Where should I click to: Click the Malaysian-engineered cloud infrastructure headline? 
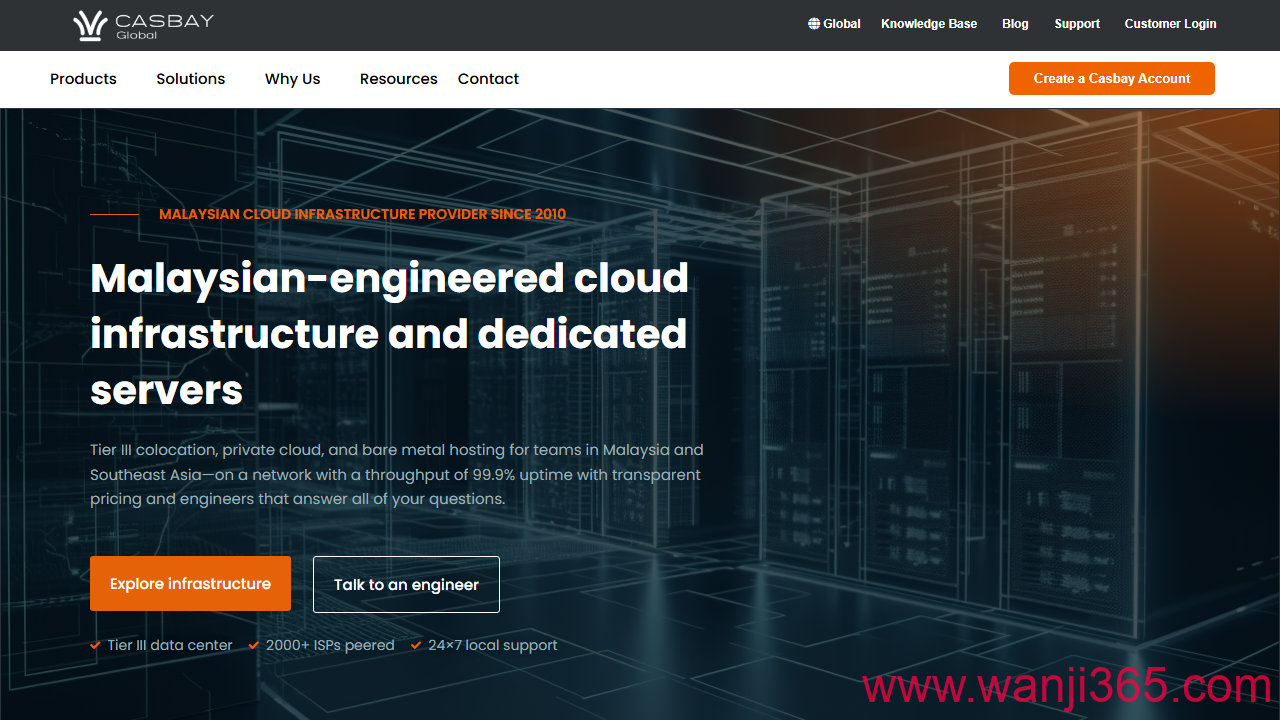[x=390, y=334]
